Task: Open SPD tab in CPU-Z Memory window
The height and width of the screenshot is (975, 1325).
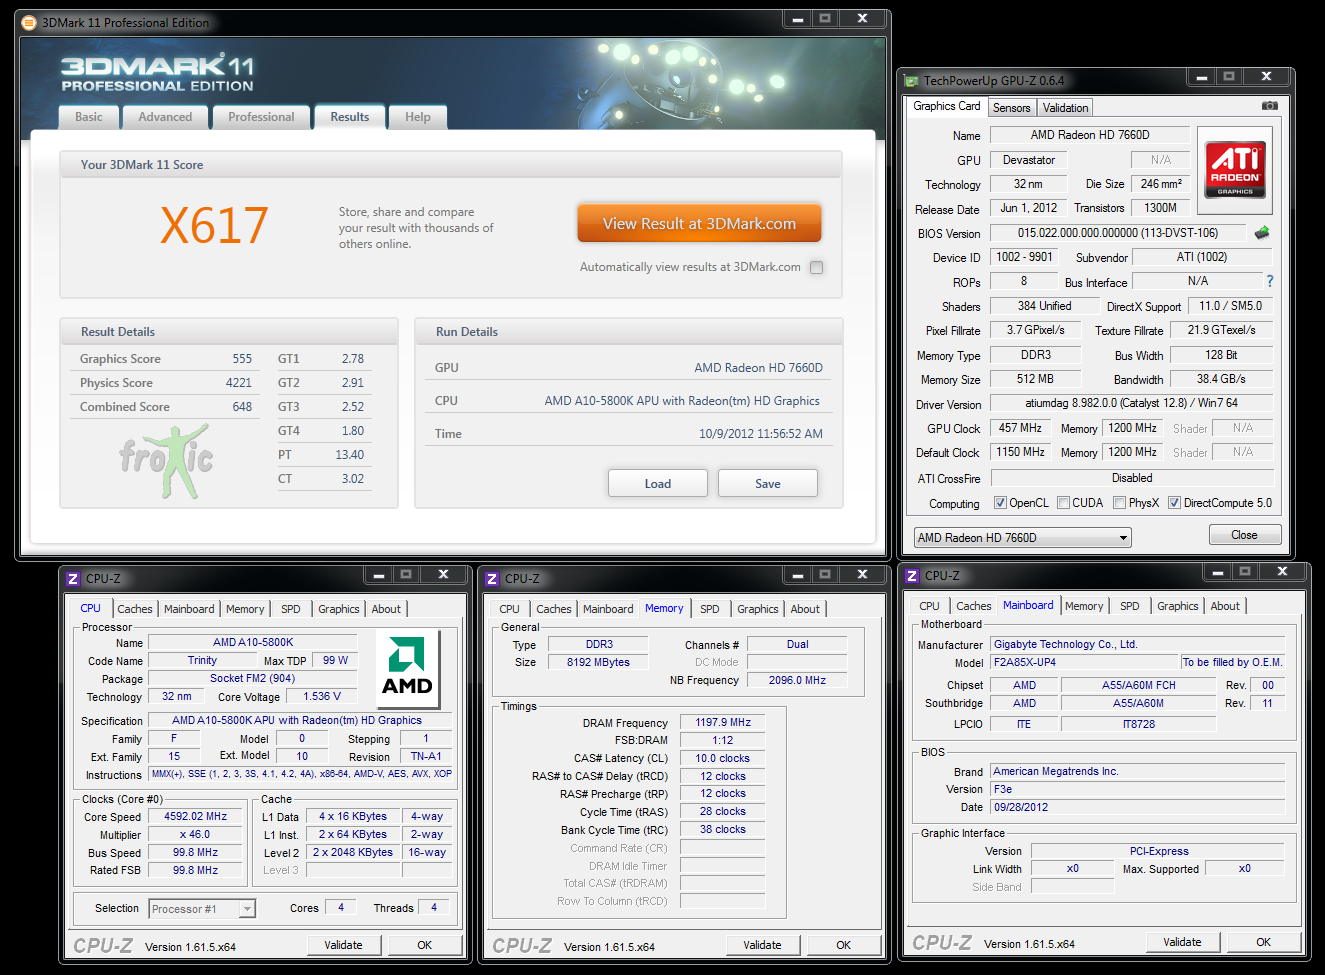Action: coord(710,609)
